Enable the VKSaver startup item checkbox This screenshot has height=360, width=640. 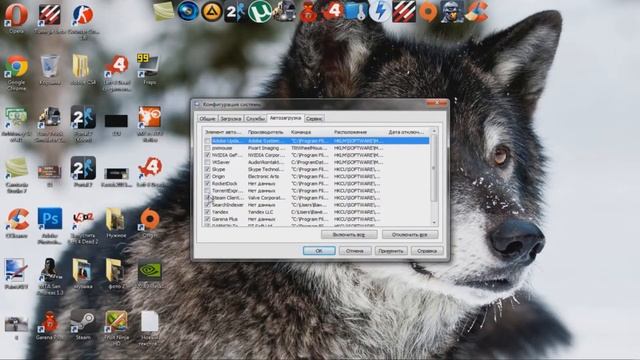coord(207,162)
